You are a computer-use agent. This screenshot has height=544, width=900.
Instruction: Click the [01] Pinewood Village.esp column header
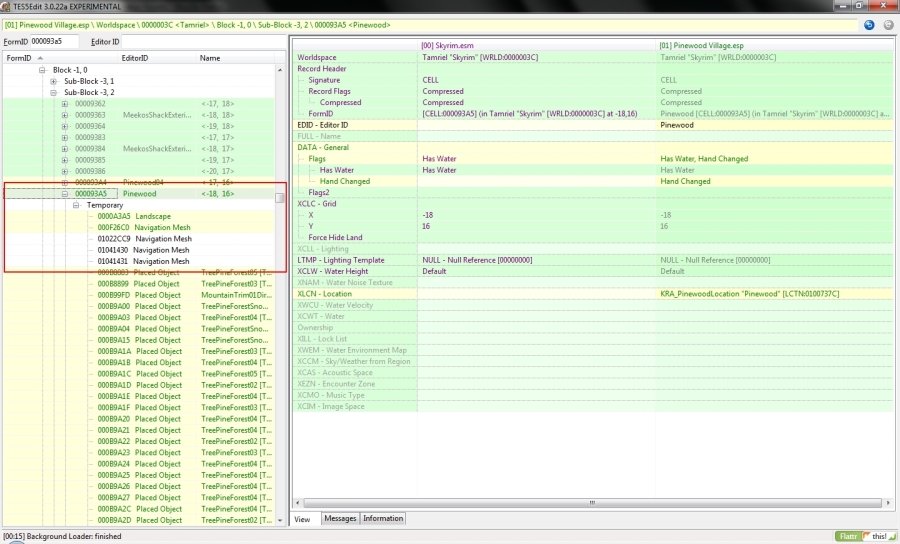pyautogui.click(x=775, y=45)
